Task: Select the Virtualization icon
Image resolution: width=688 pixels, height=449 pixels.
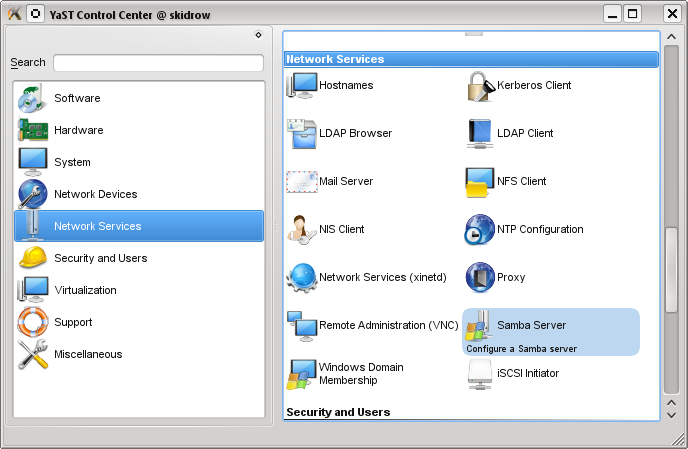Action: click(33, 290)
